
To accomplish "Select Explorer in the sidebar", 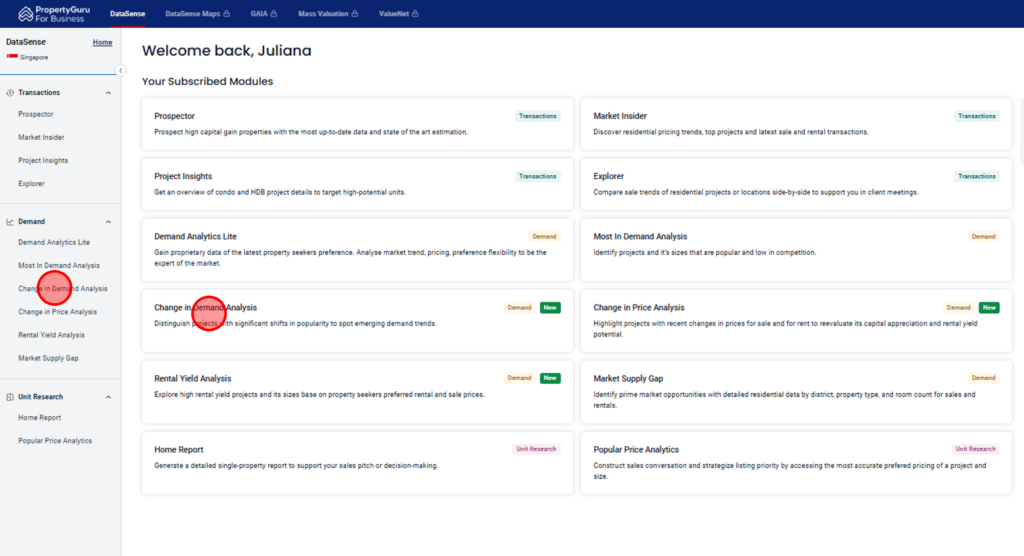I will point(31,184).
